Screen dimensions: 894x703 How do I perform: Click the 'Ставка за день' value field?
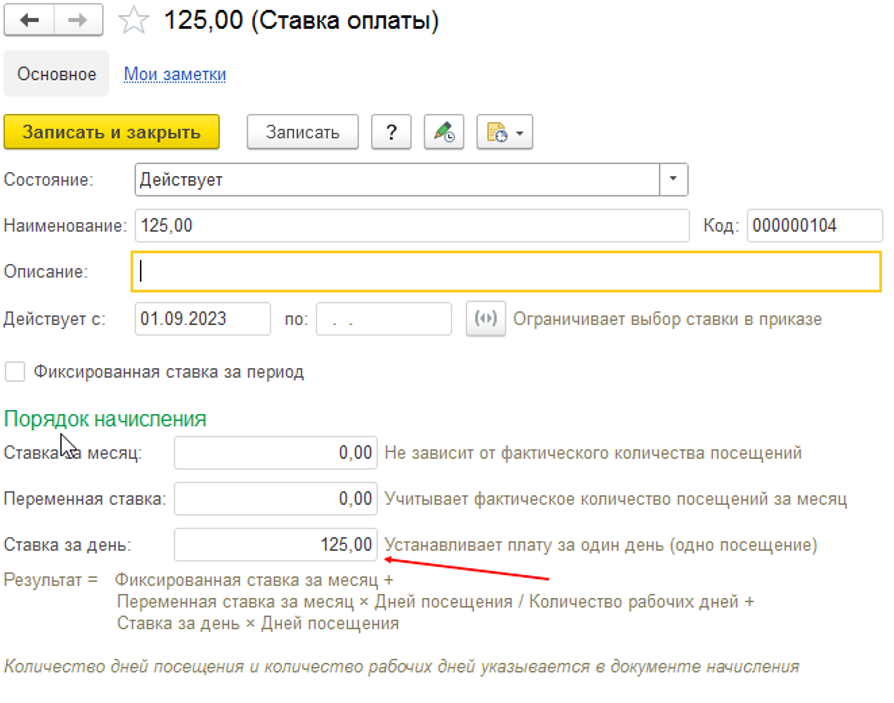click(x=275, y=545)
